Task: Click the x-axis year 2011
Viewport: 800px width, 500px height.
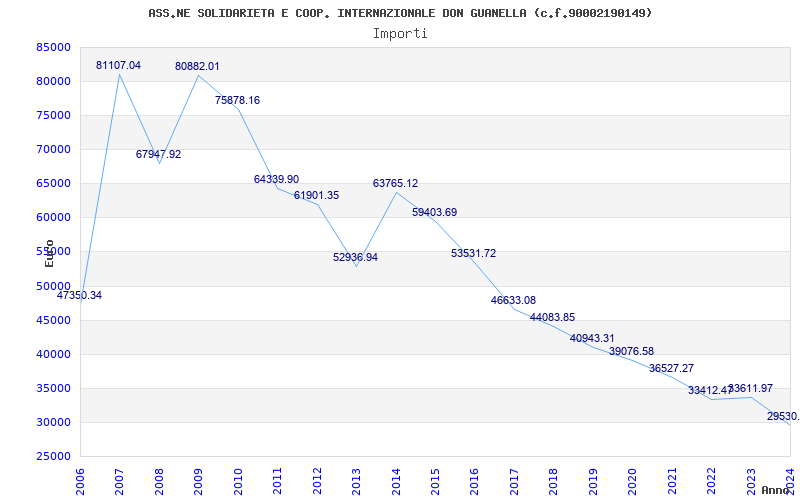Action: (x=278, y=481)
